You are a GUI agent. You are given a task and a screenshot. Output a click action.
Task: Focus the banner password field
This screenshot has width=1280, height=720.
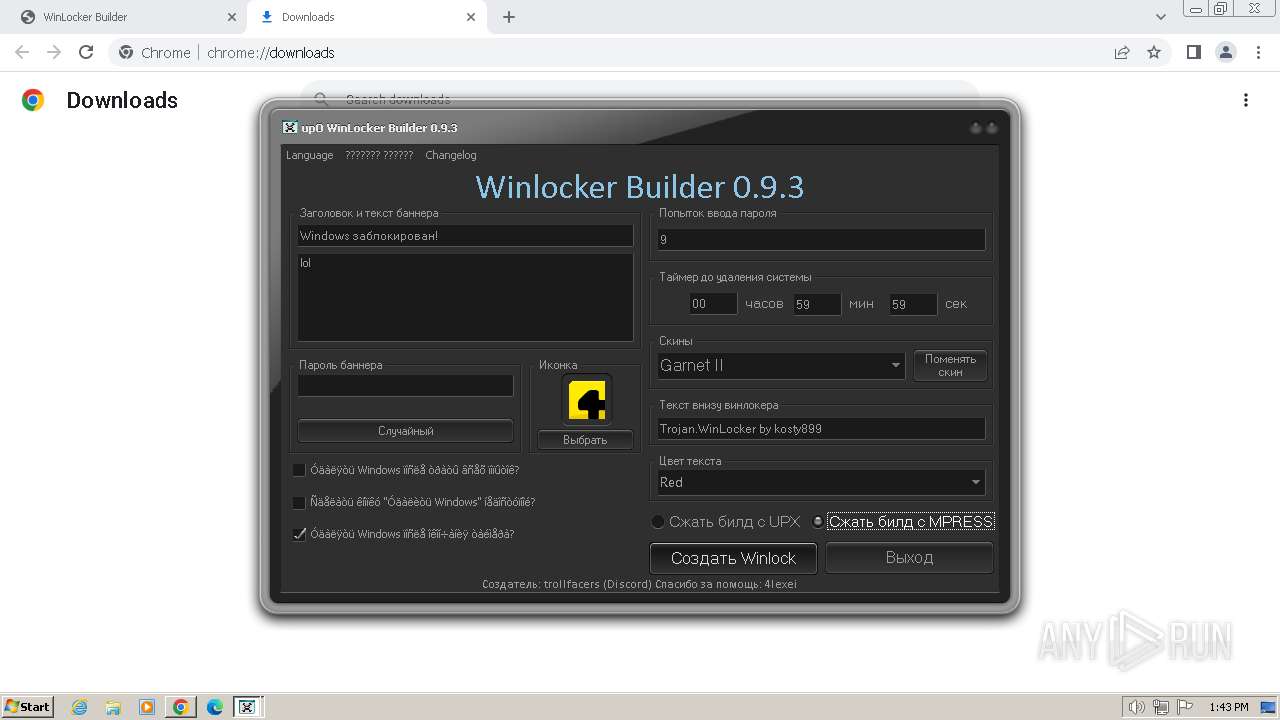point(405,385)
